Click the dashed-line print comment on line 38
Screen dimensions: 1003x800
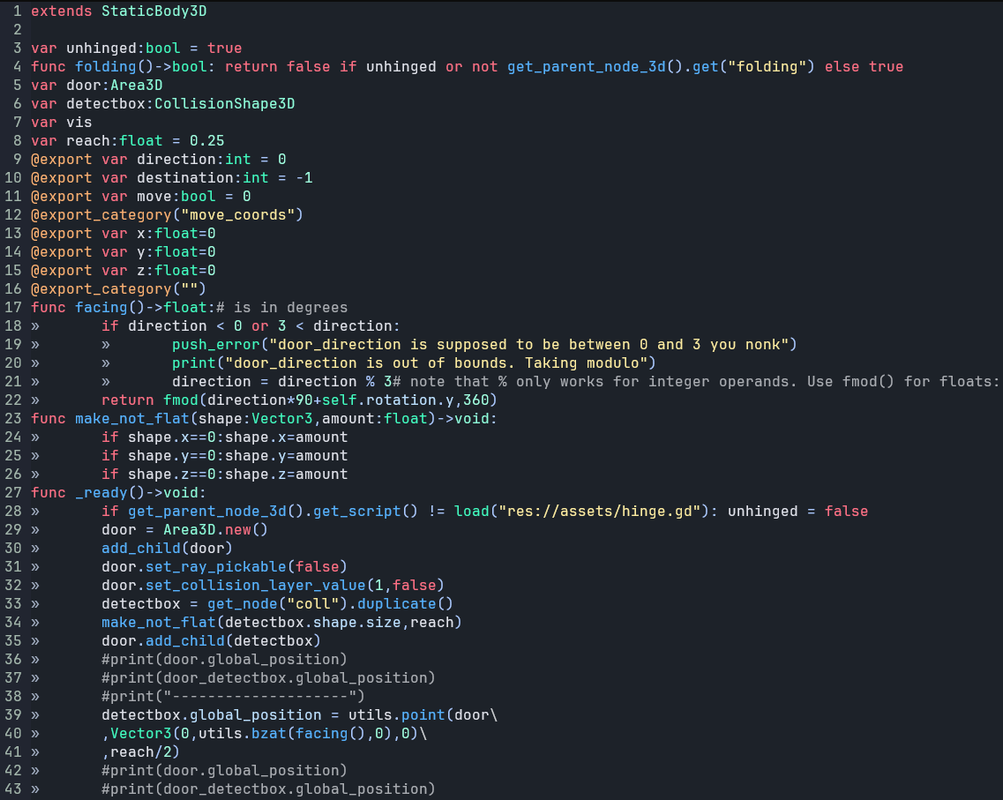pyautogui.click(x=233, y=697)
